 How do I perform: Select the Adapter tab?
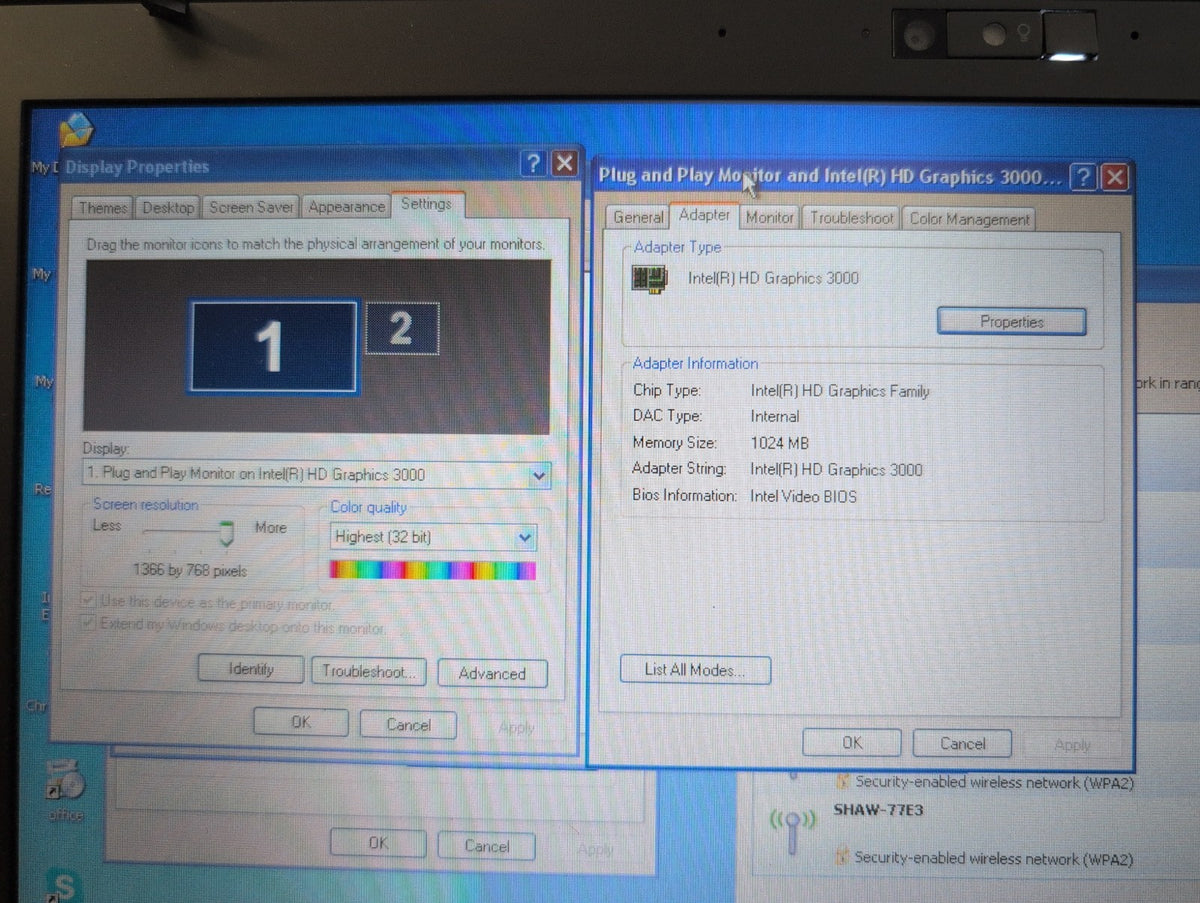(704, 215)
